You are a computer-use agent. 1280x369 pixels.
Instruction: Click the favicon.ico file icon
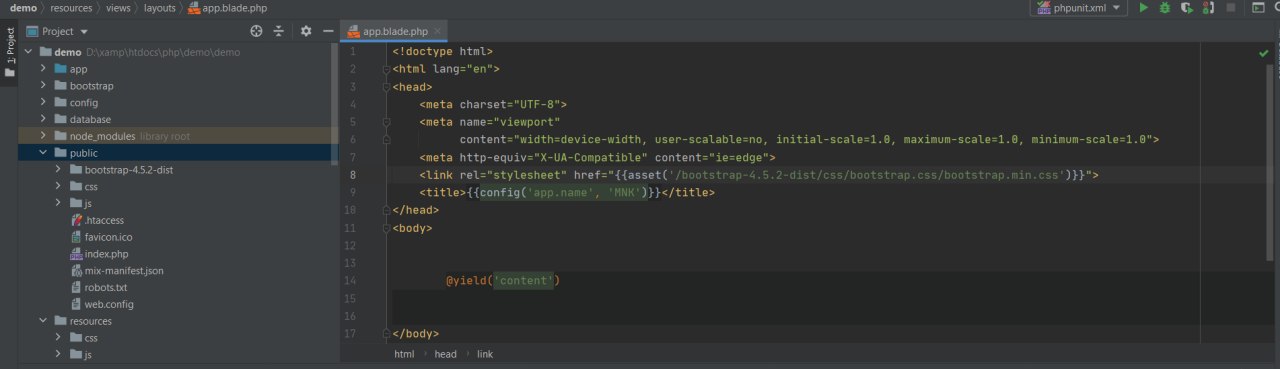pos(76,237)
